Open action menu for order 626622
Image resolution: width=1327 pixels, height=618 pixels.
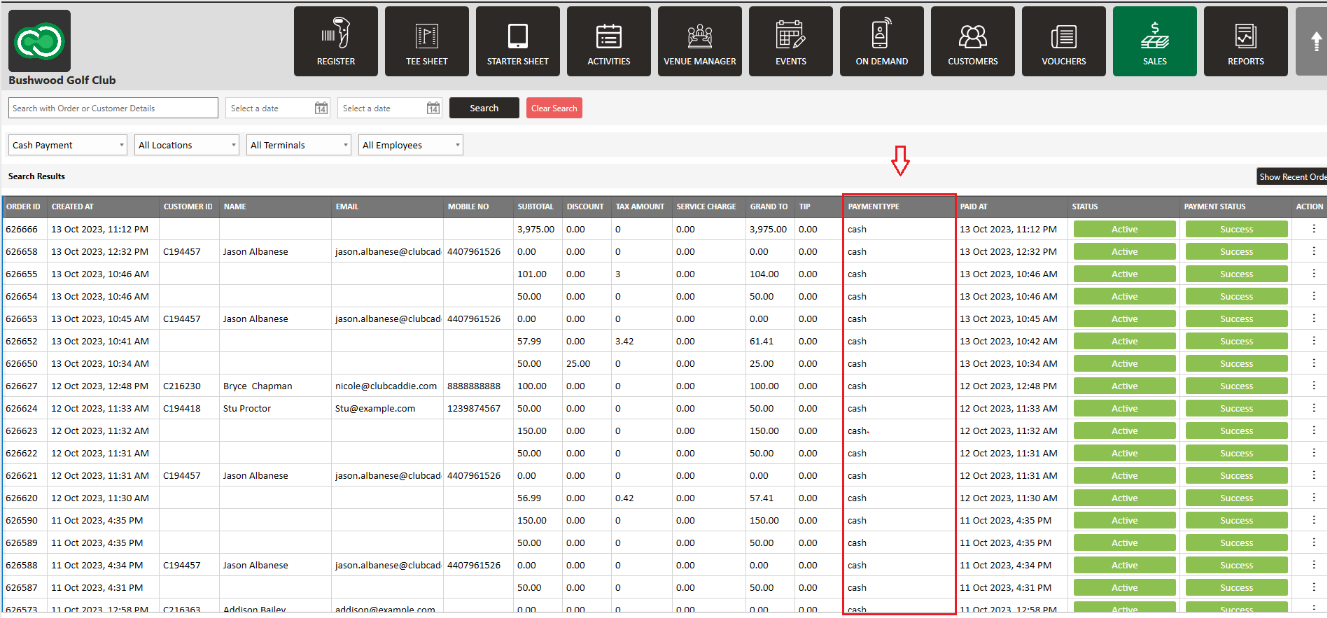click(x=1314, y=453)
